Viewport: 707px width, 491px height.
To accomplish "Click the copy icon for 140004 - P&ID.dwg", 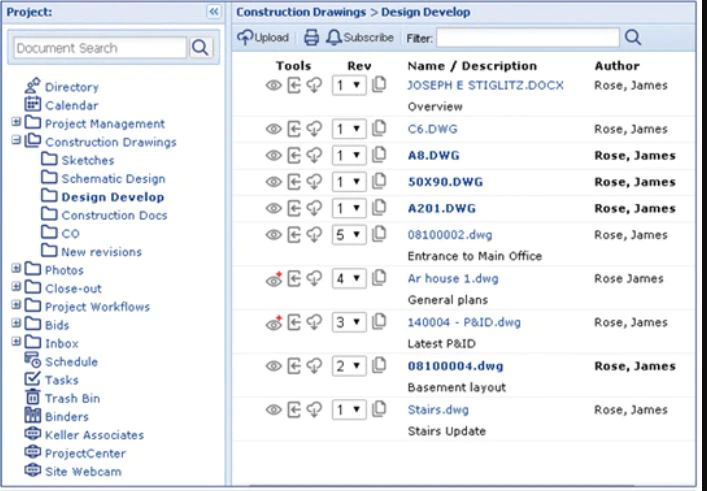I will tap(379, 321).
